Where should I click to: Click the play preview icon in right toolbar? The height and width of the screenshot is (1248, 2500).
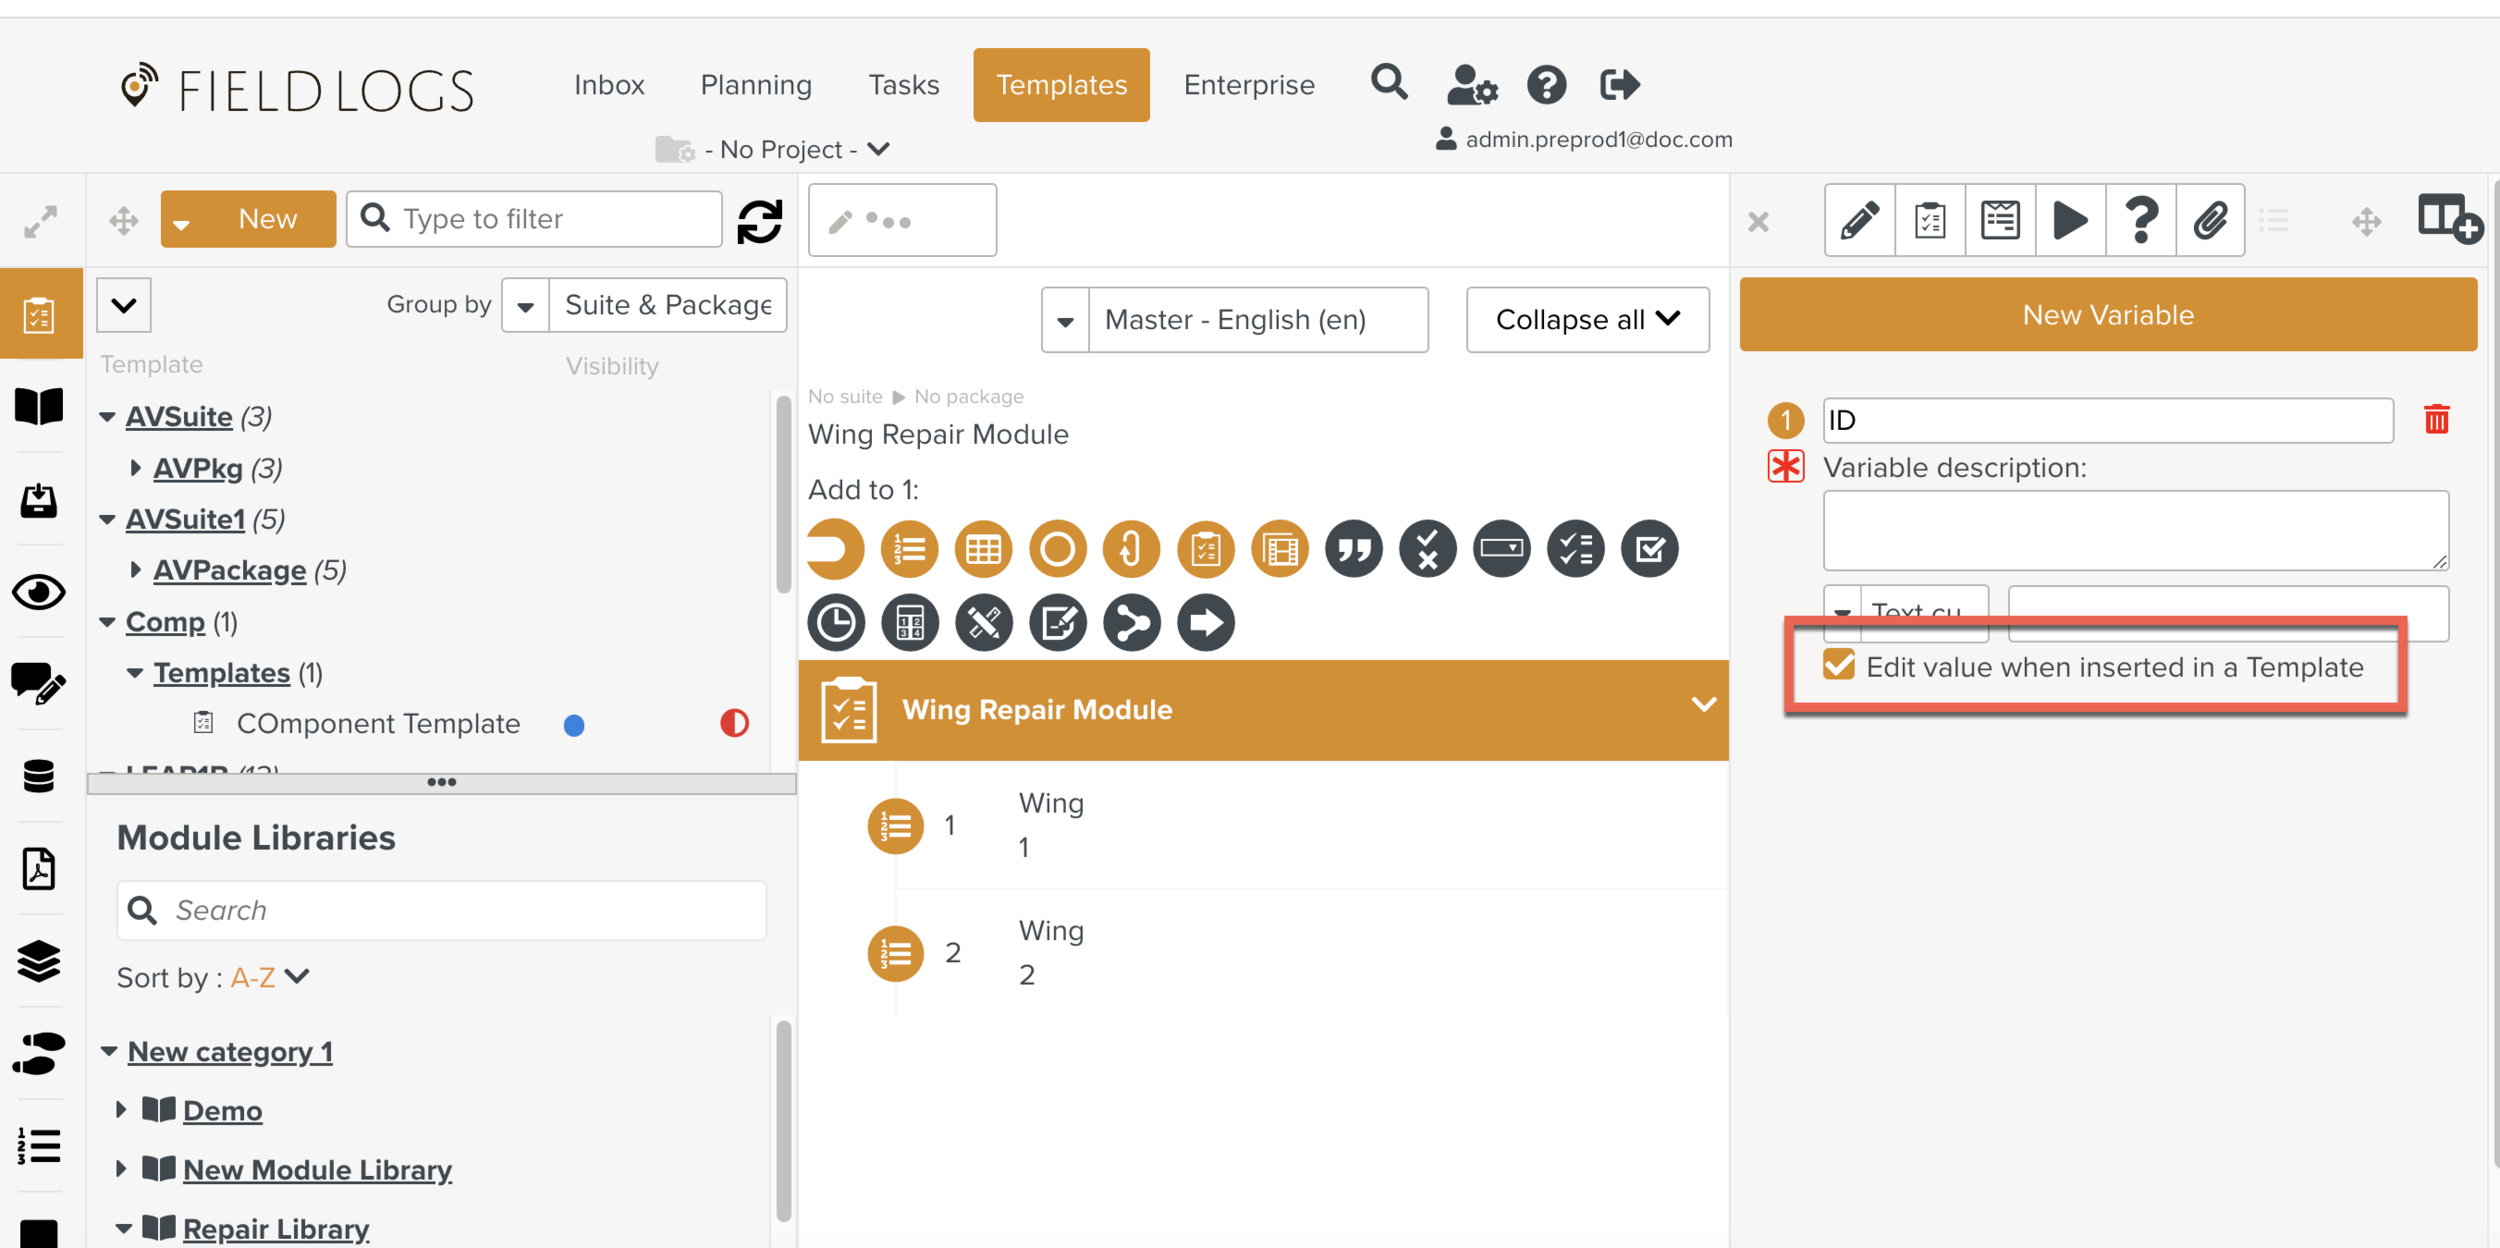(2069, 220)
